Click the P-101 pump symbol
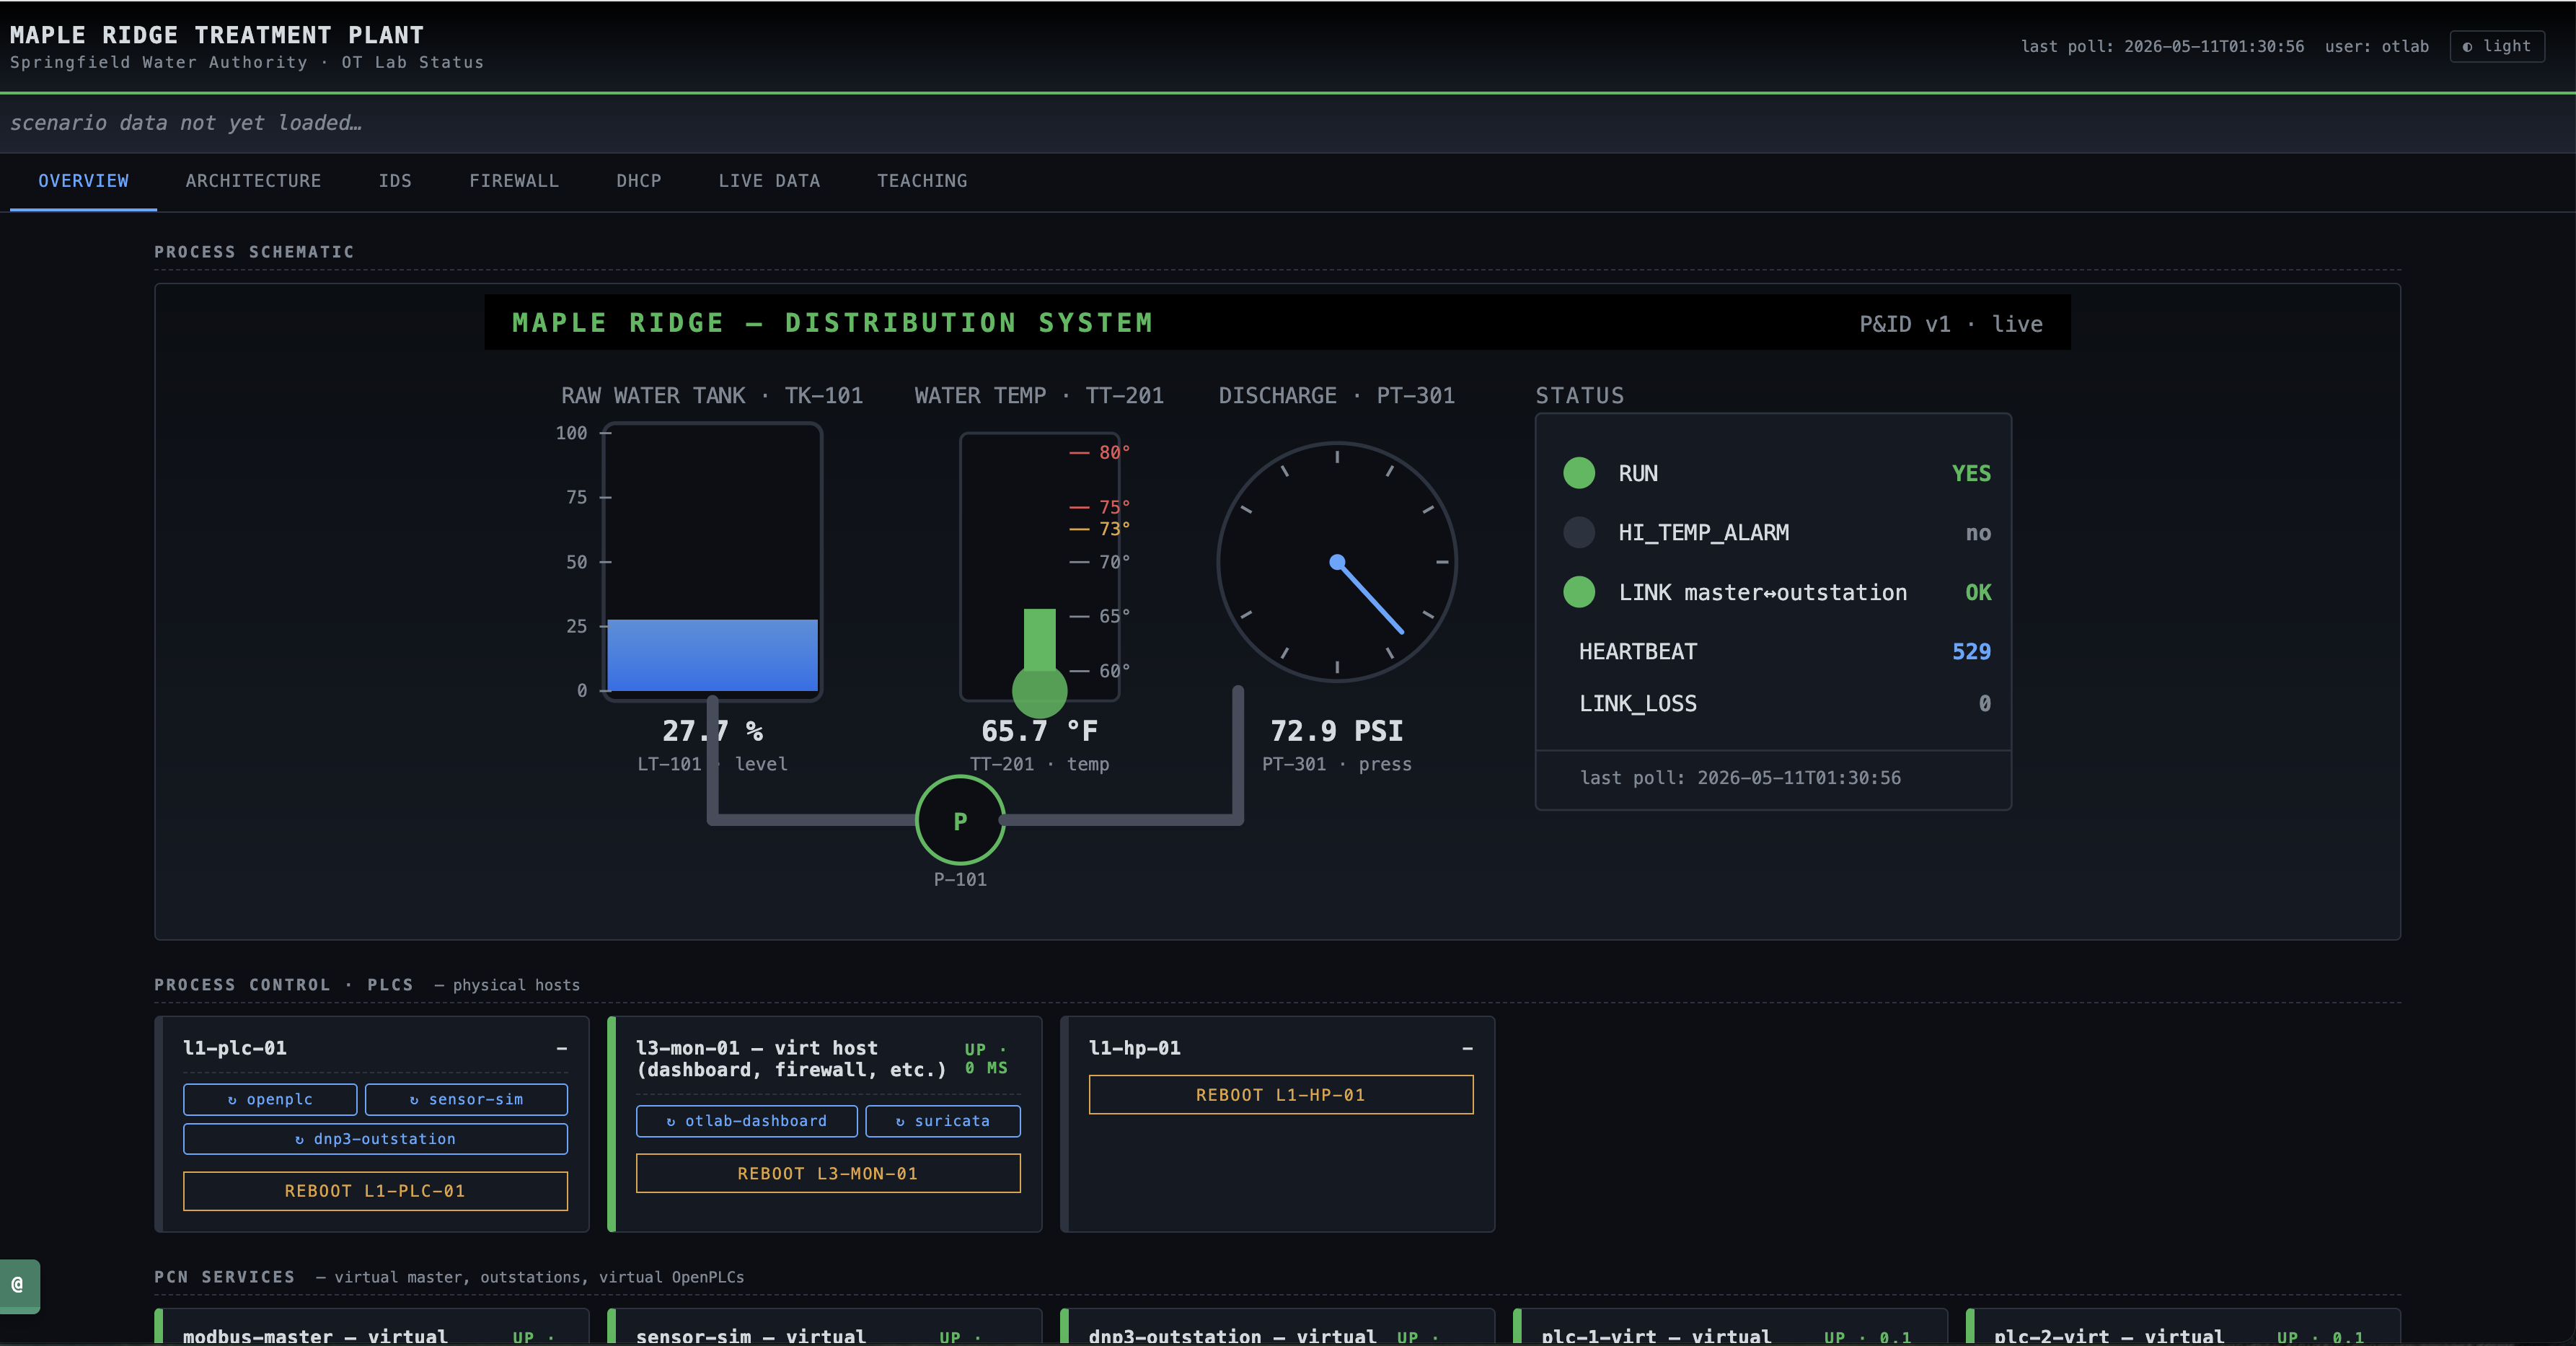Screen dimensions: 2576x1346 [x=960, y=820]
